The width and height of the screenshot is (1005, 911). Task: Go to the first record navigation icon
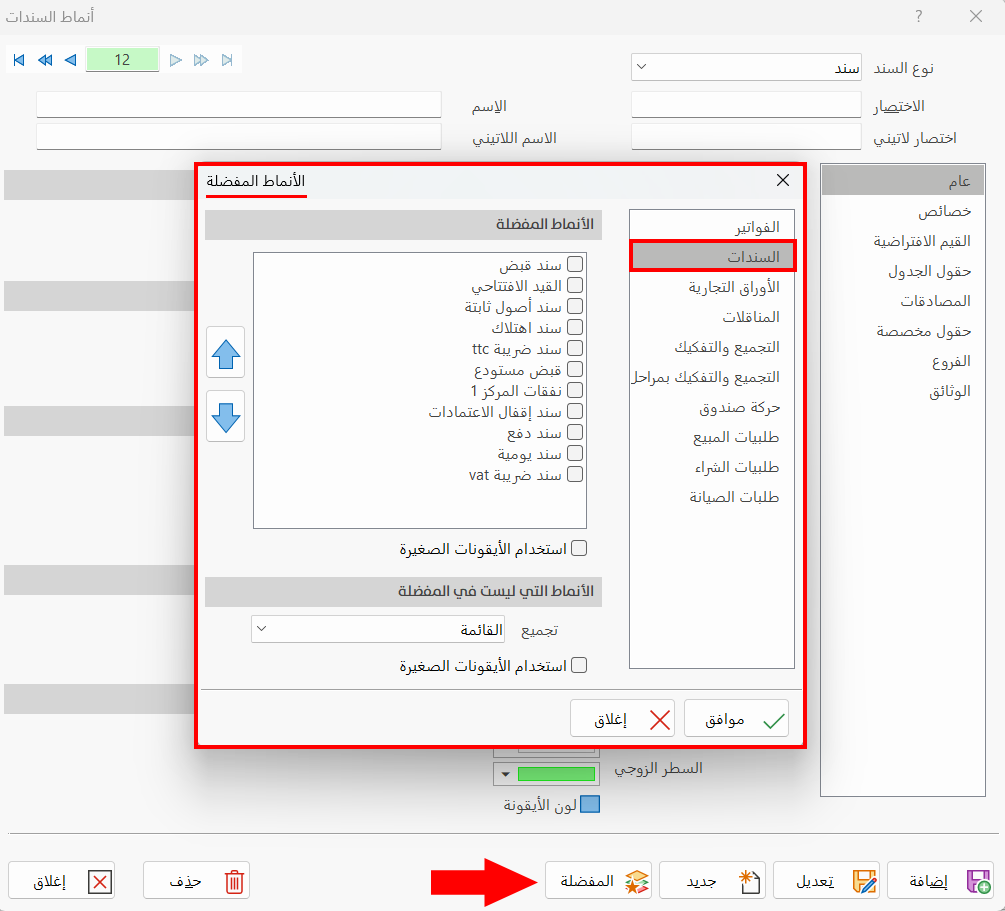[x=19, y=60]
